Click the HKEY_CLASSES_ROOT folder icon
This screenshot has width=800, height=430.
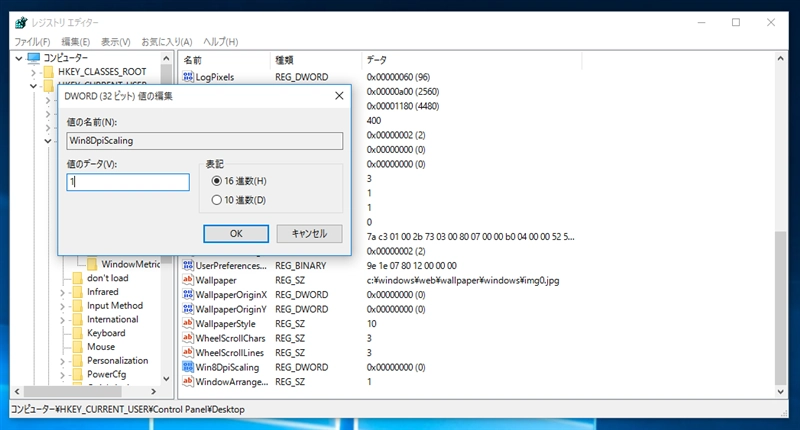[49, 71]
